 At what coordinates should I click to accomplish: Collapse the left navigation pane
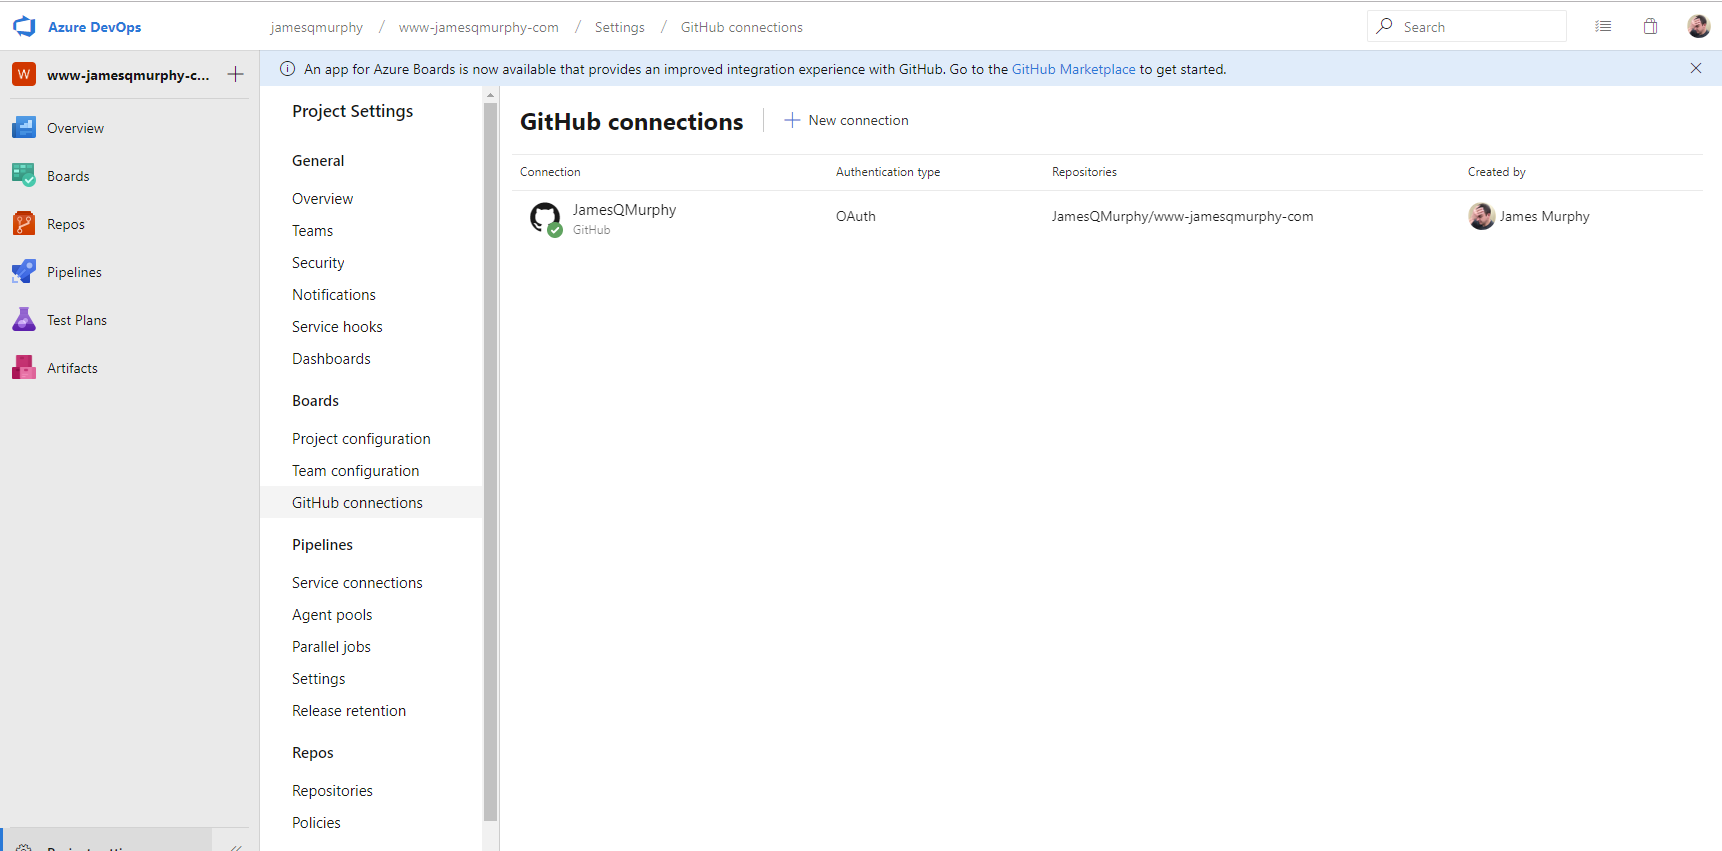(236, 846)
